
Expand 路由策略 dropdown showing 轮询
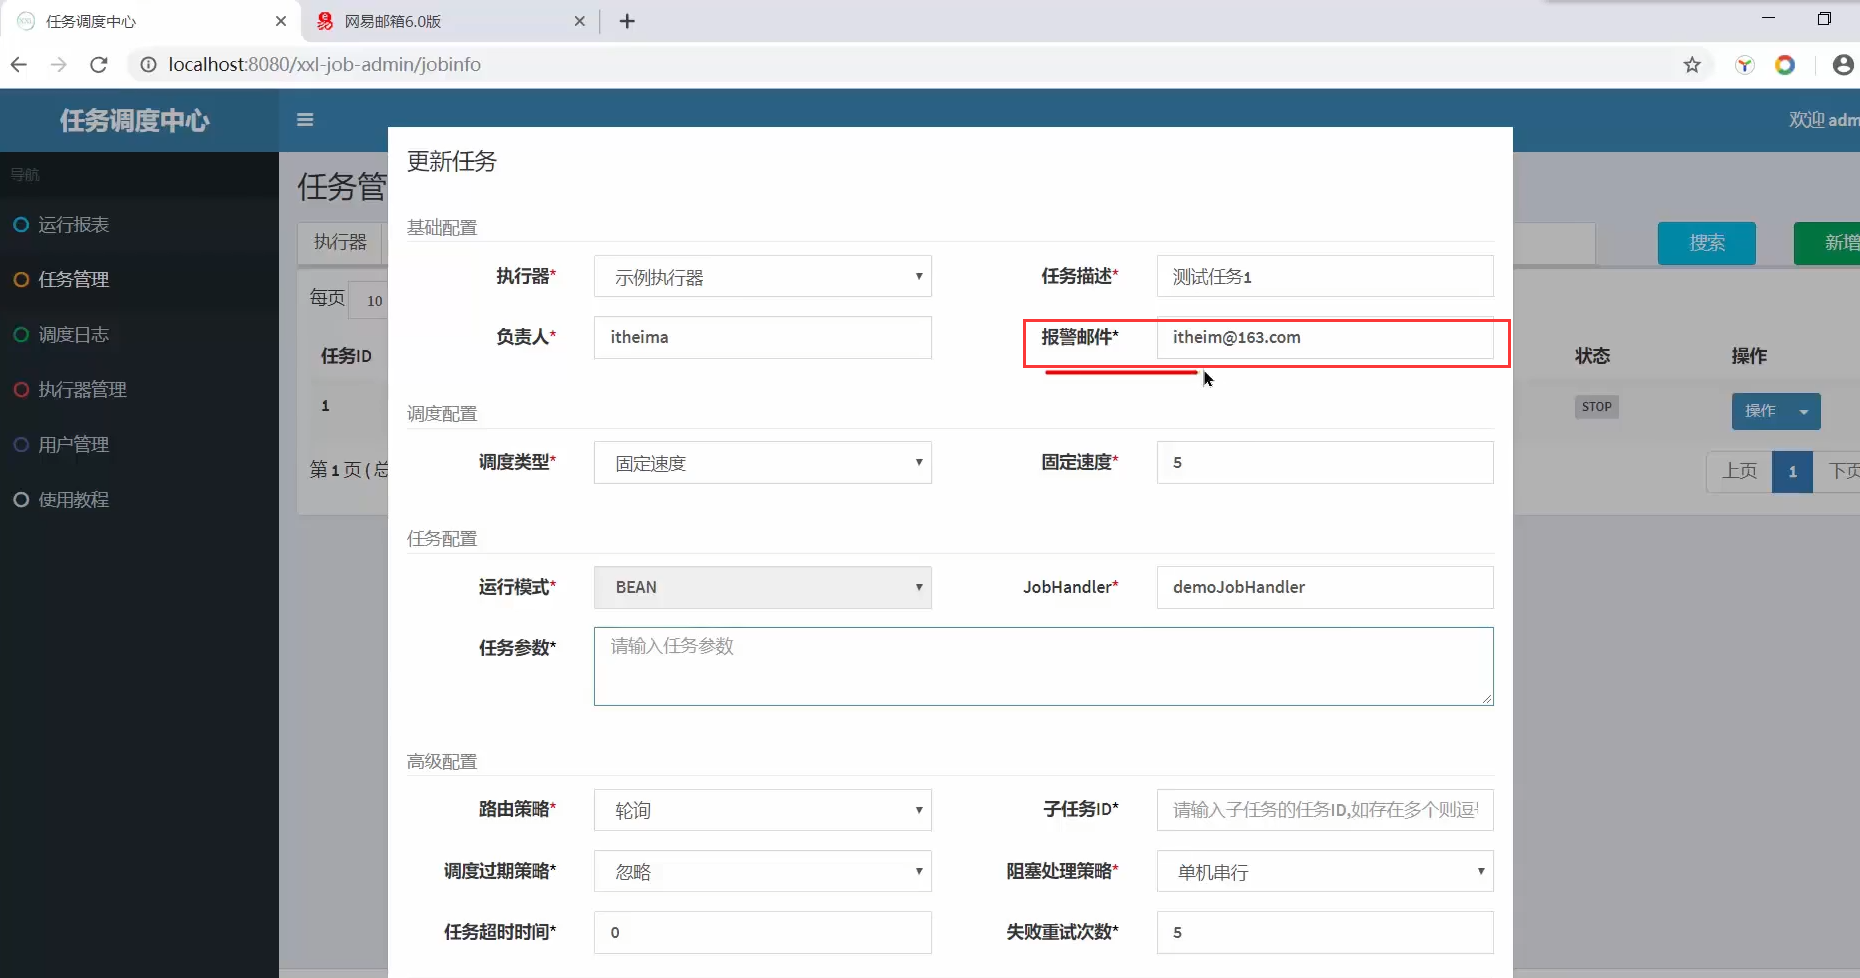[763, 810]
